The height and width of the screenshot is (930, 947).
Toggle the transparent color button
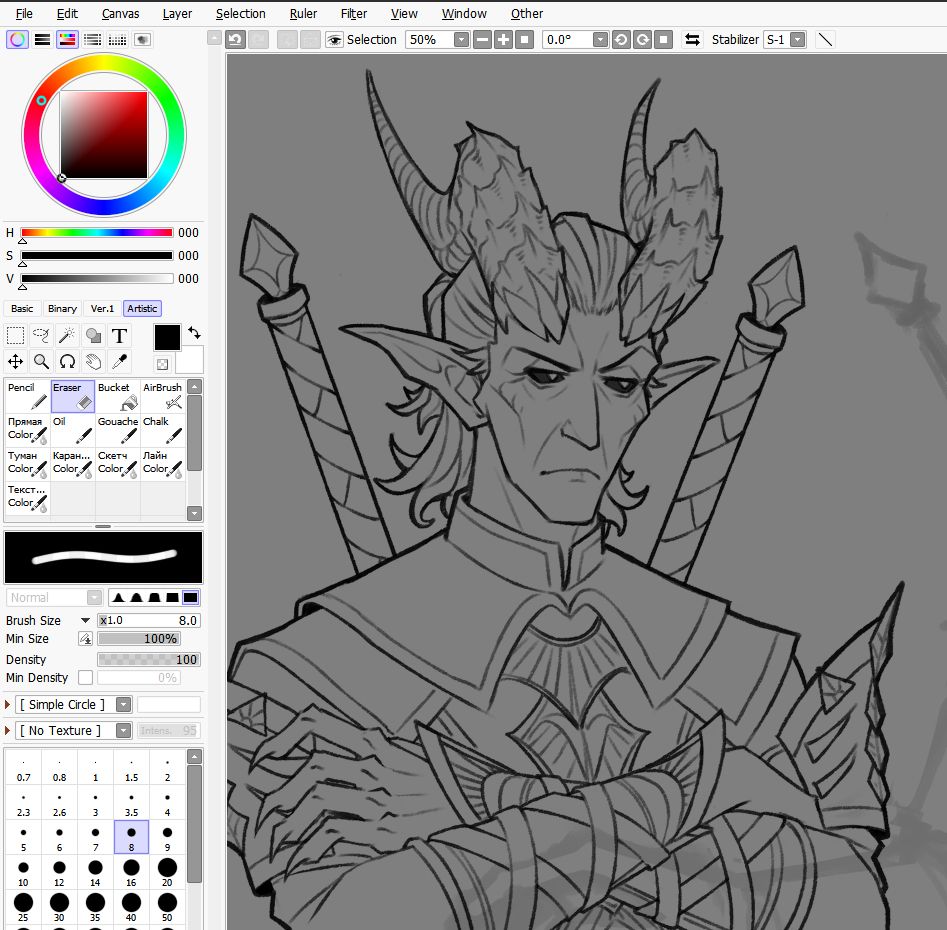click(x=162, y=364)
